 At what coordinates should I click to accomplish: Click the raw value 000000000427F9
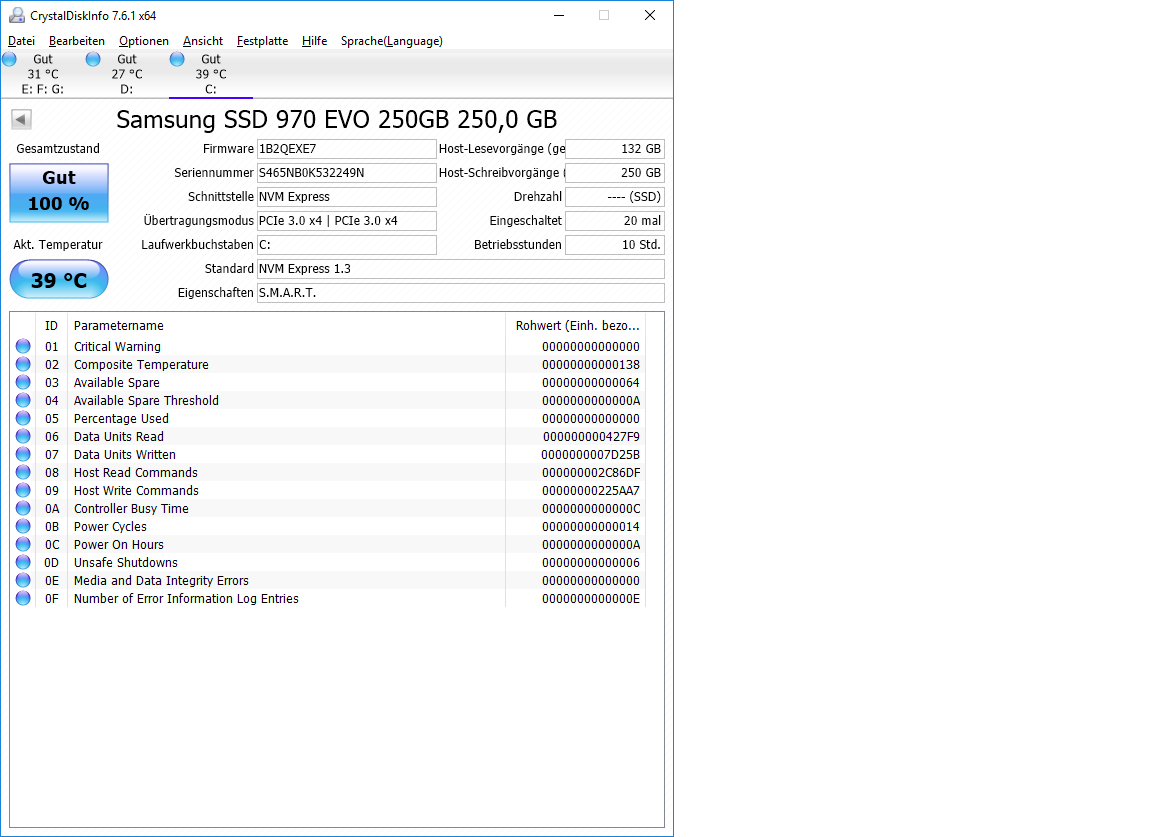pos(591,437)
